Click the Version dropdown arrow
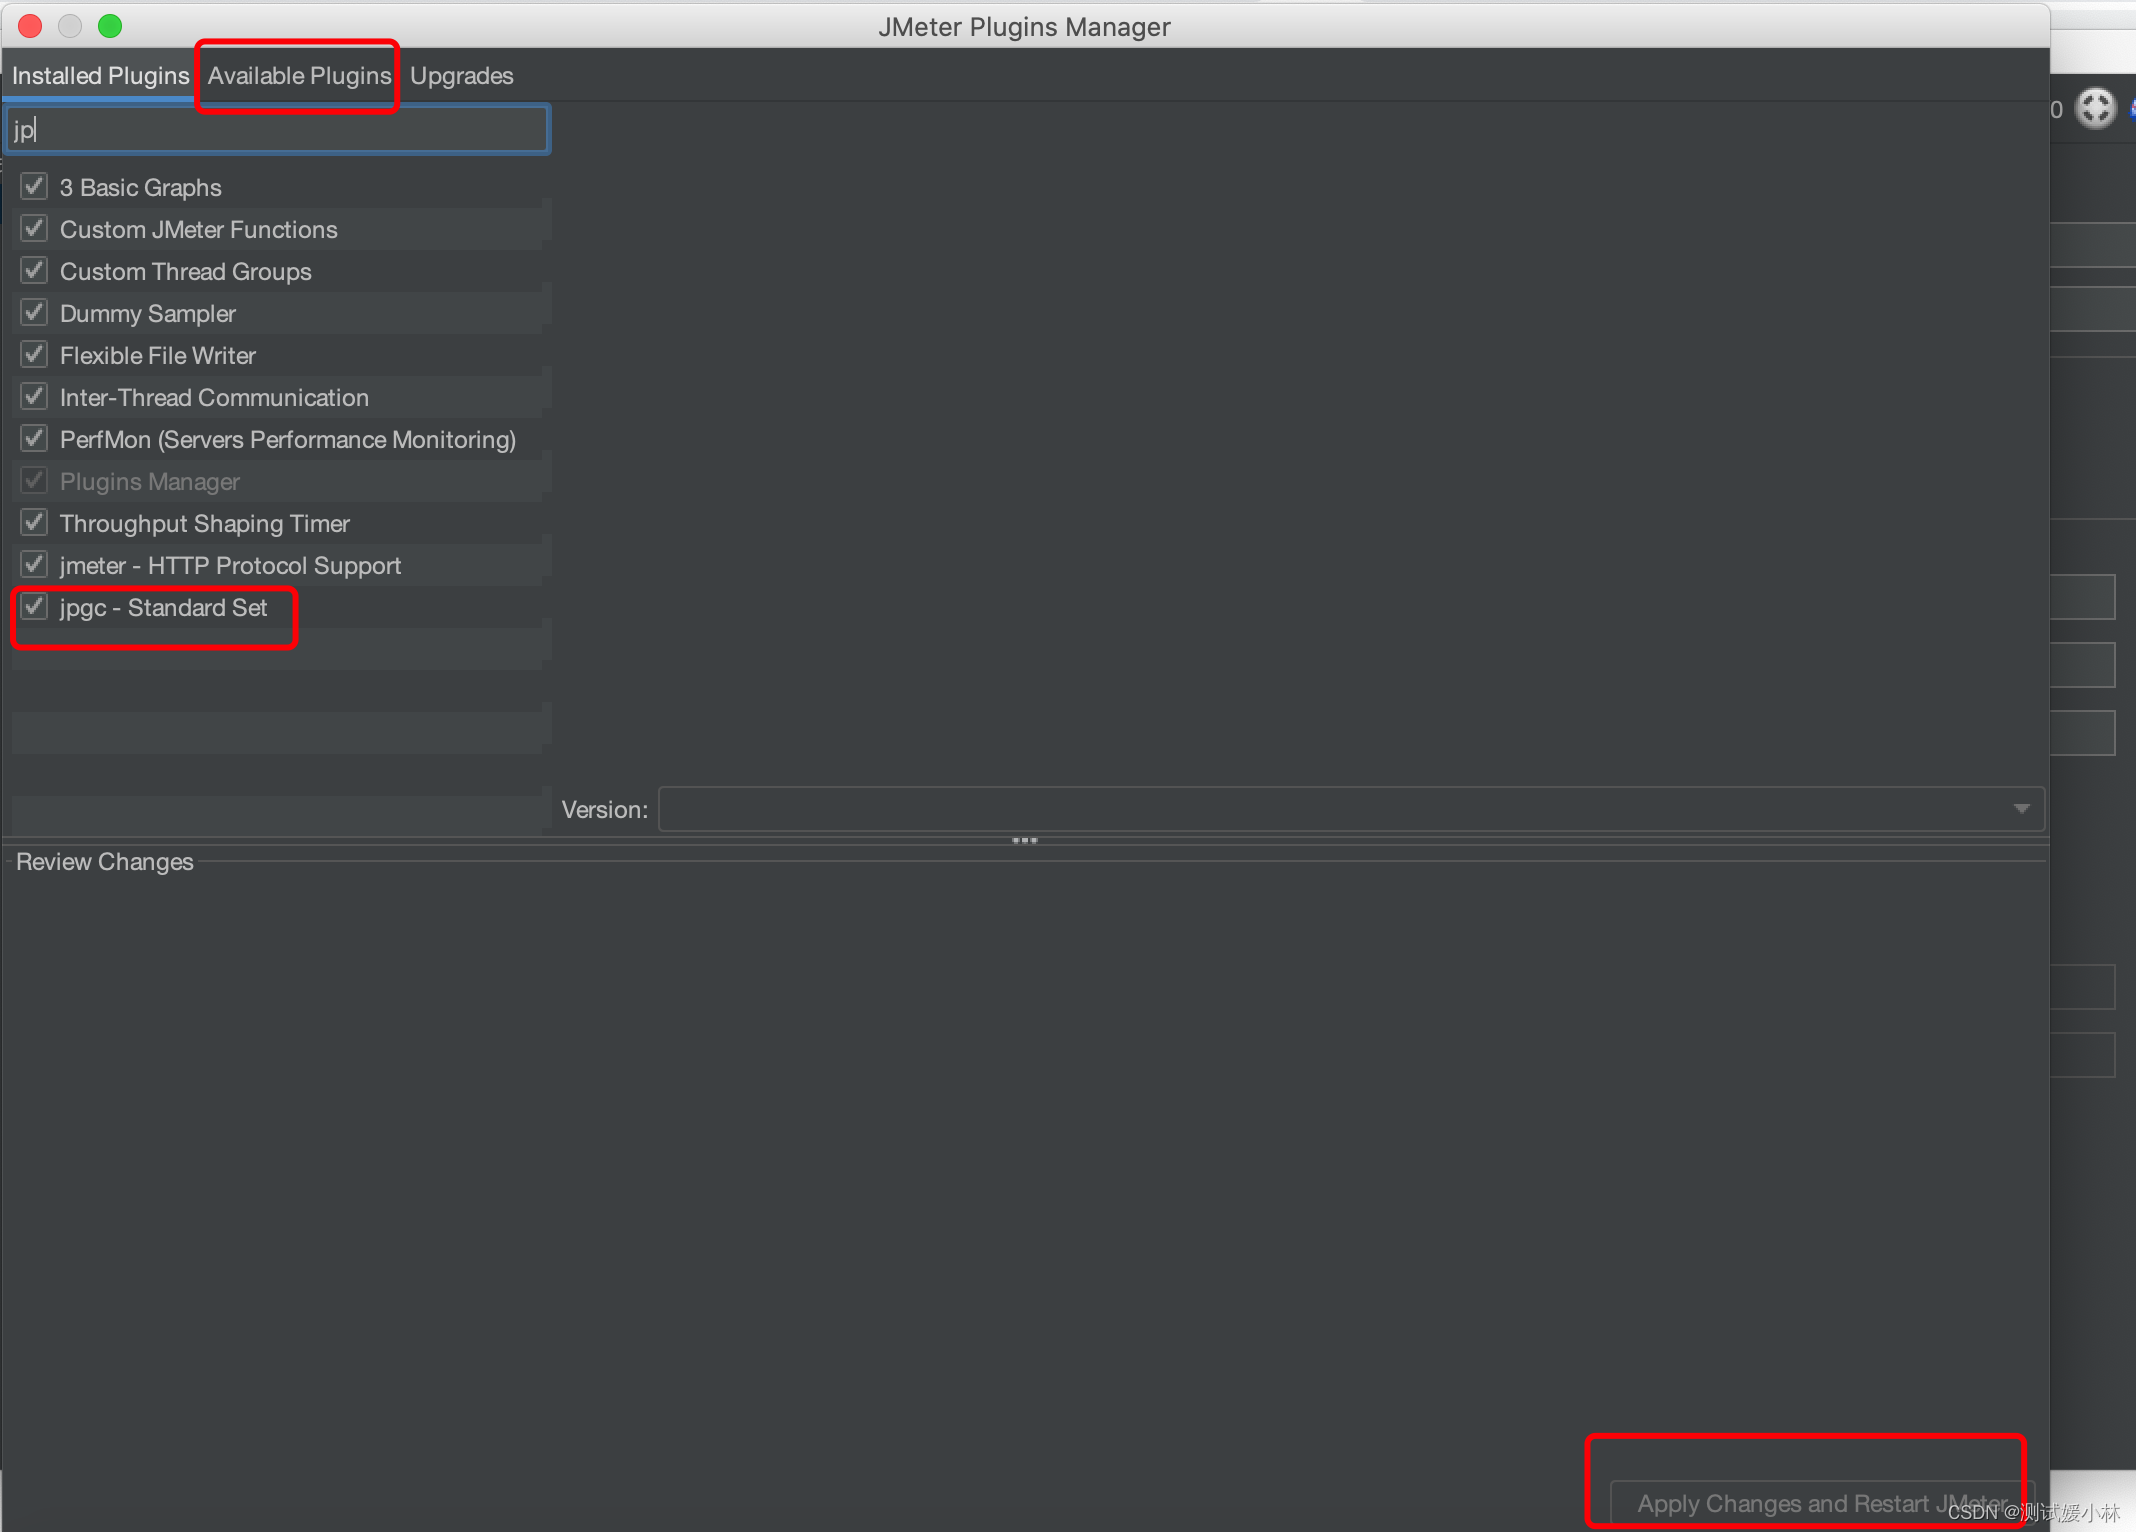 [2021, 809]
